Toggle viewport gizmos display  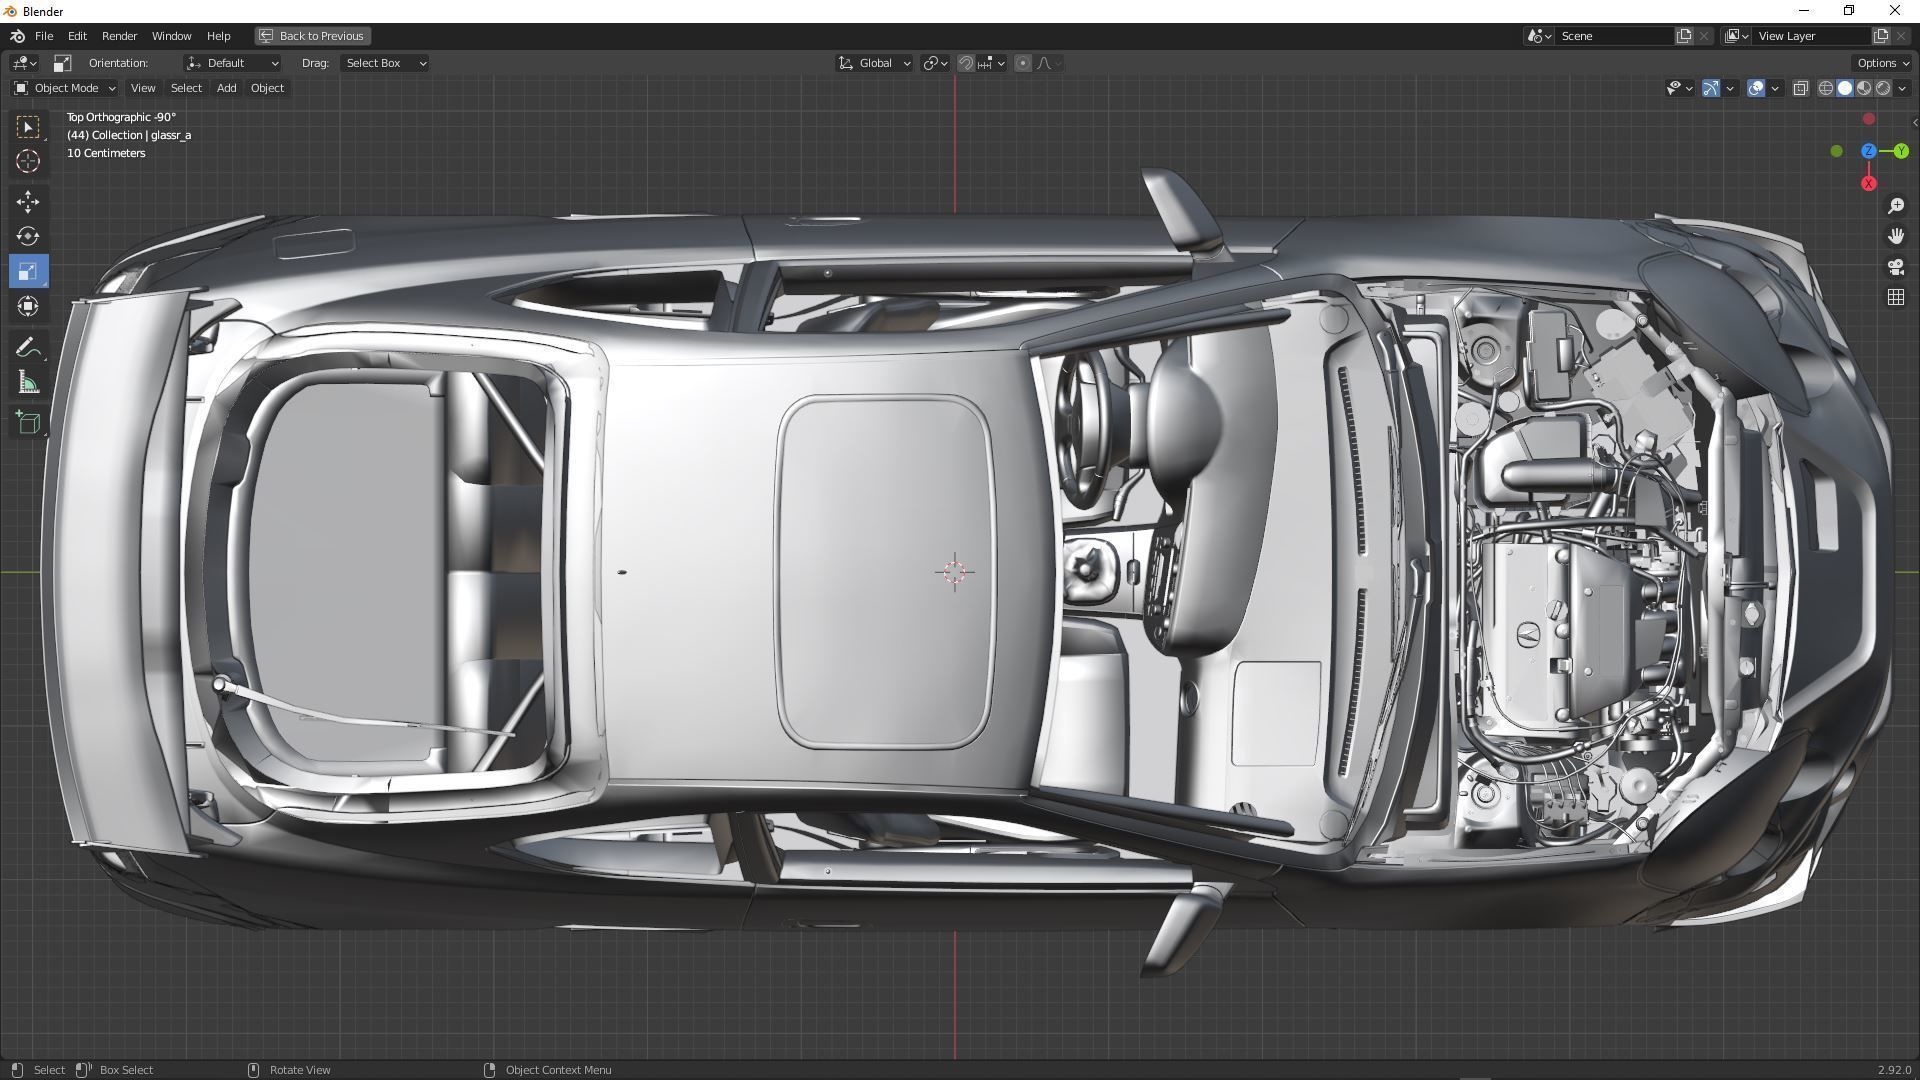(x=1710, y=88)
